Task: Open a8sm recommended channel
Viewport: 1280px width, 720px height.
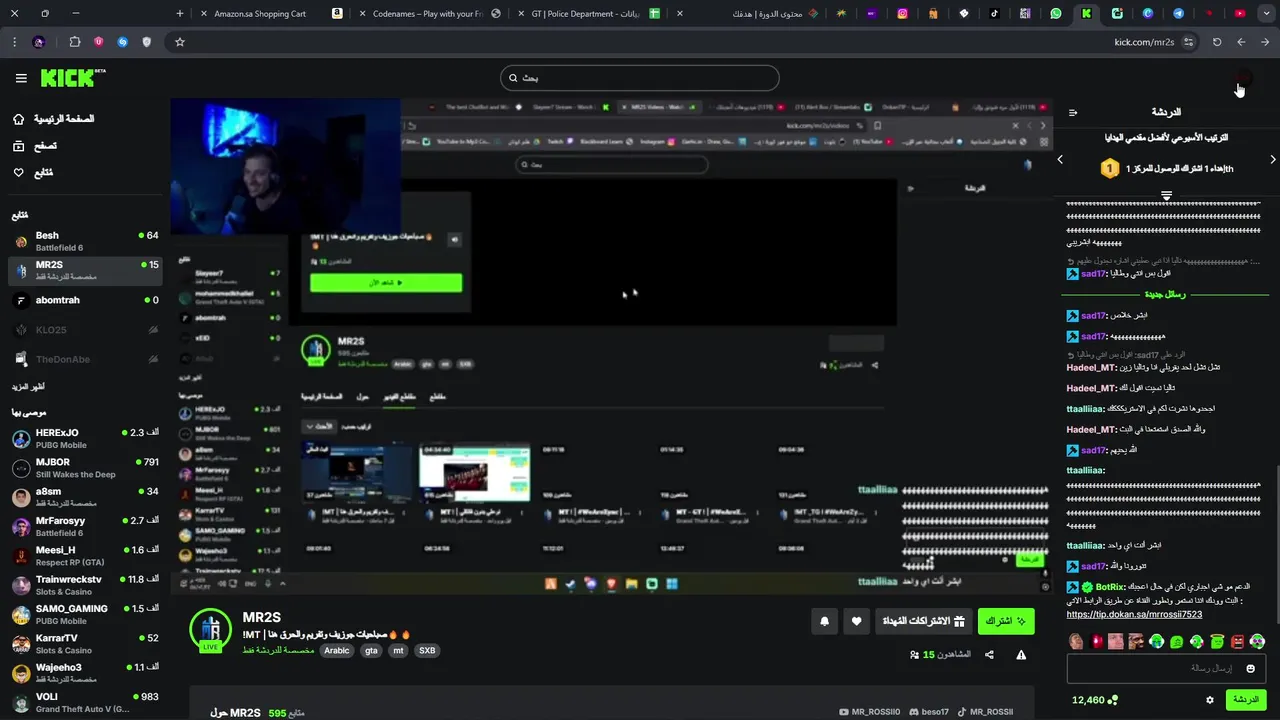Action: [x=85, y=497]
